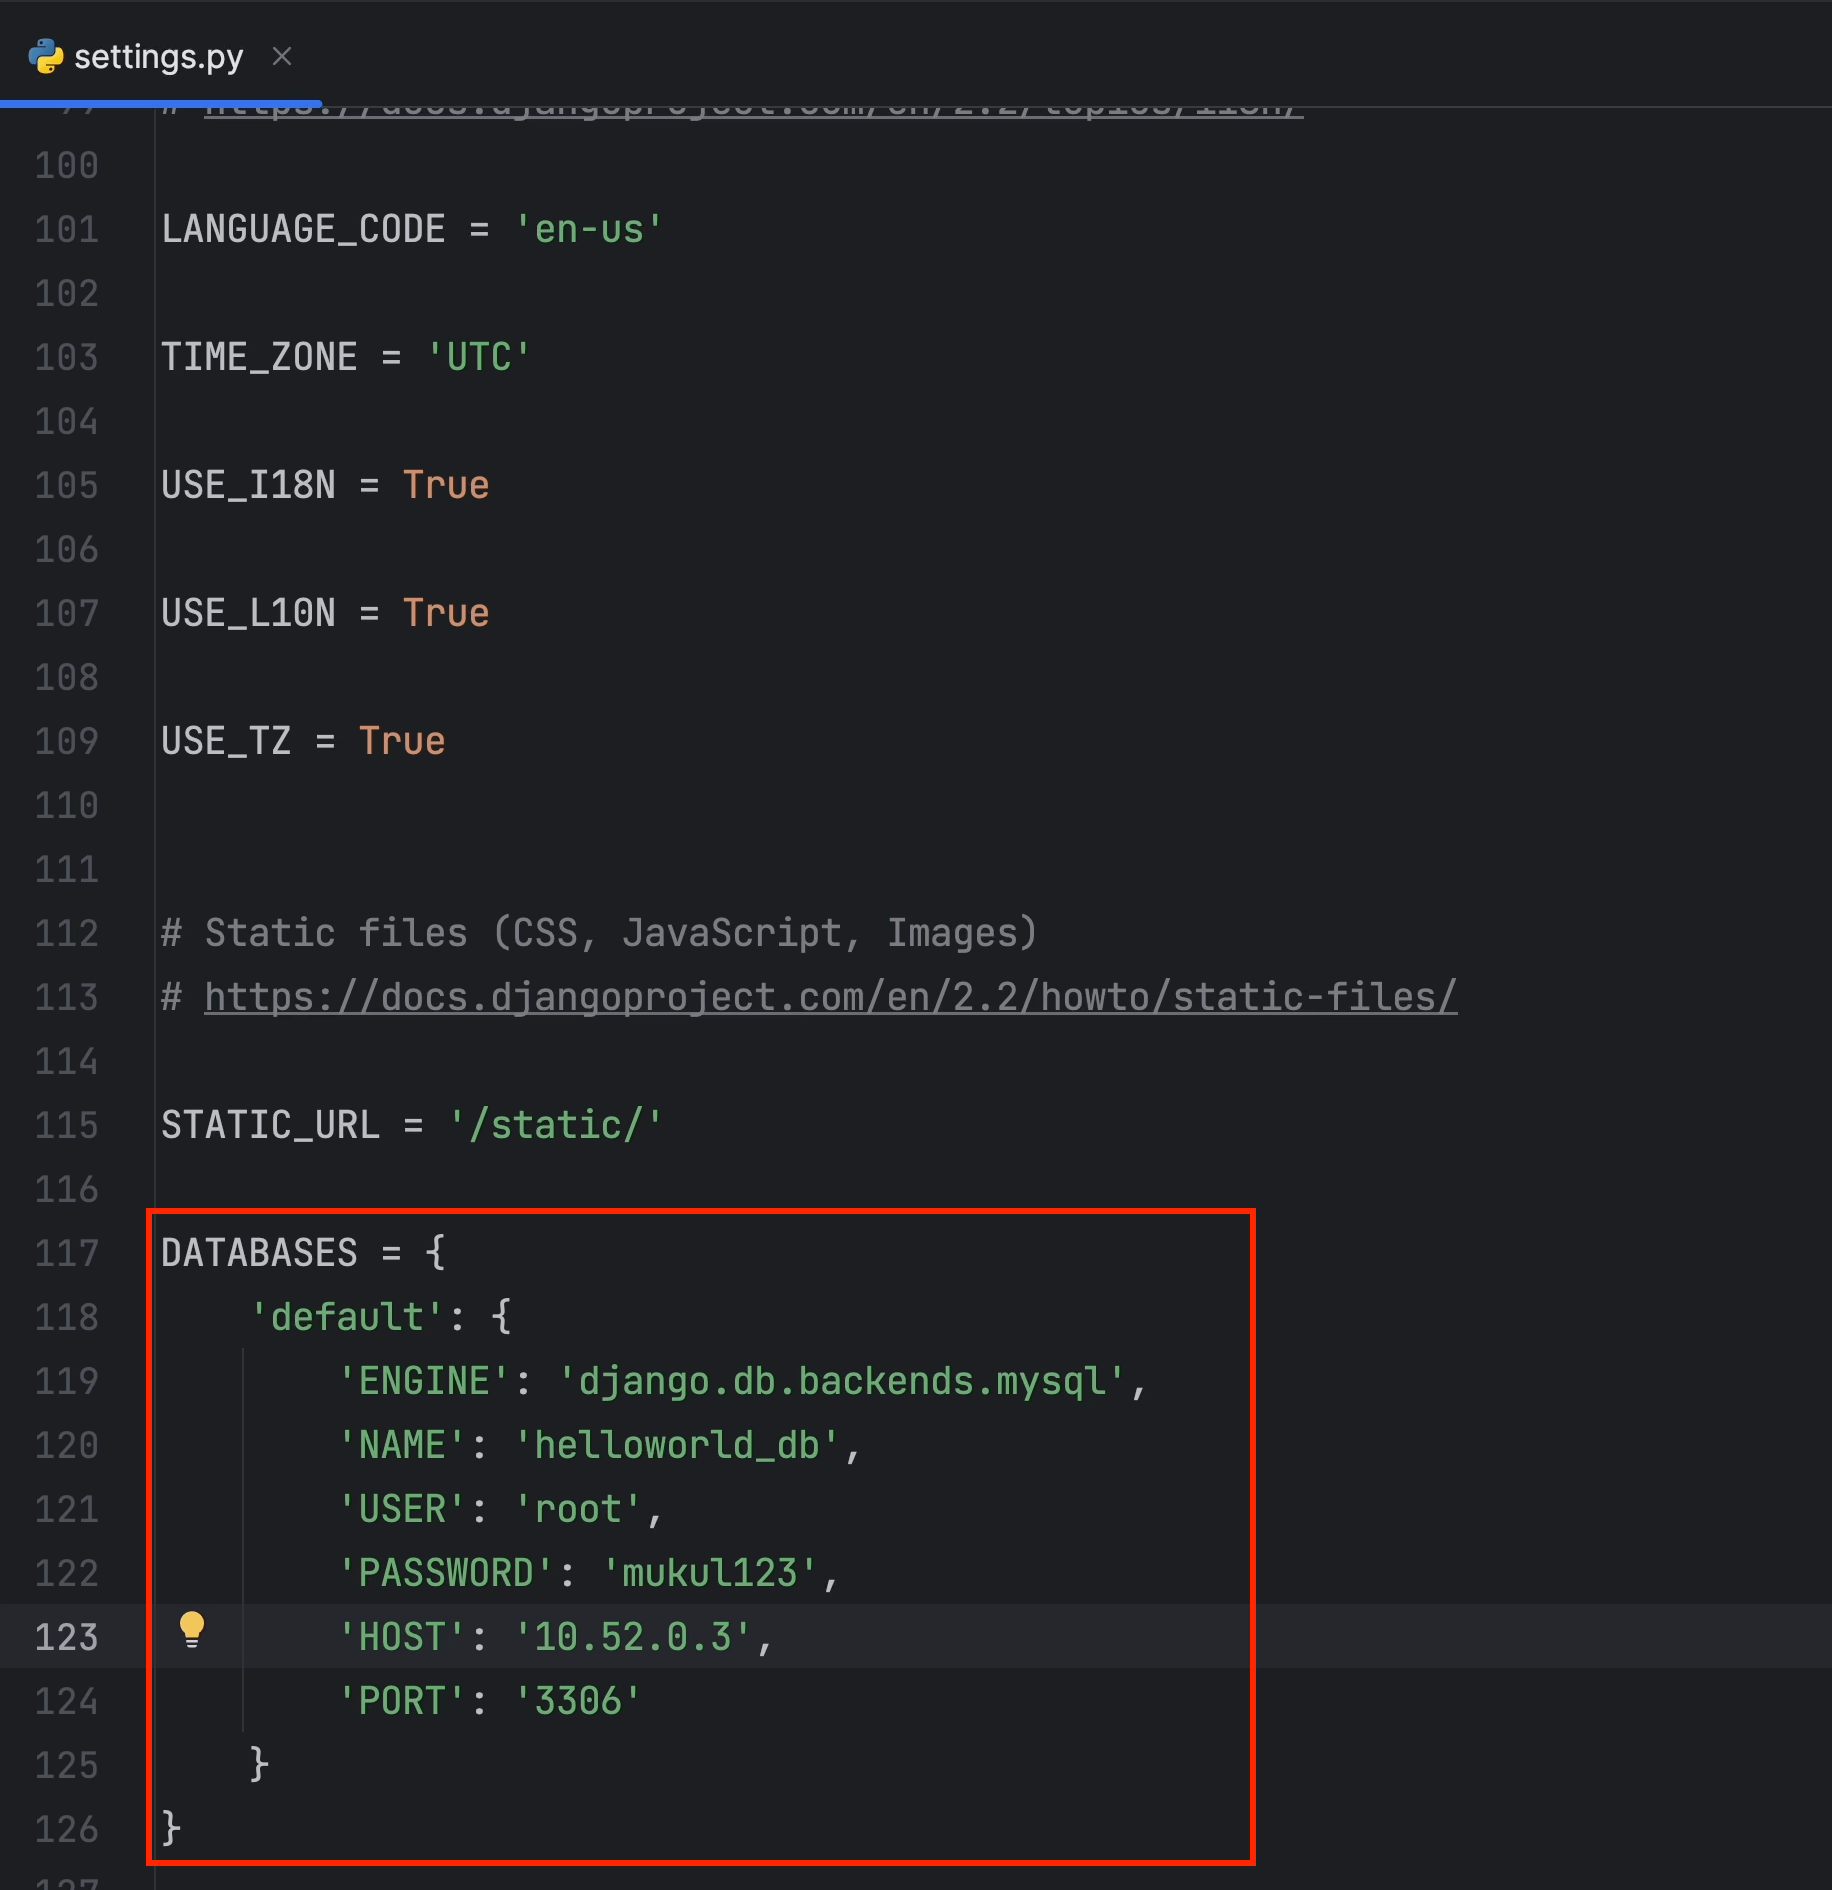1832x1890 pixels.
Task: Click the DATABASES variable name
Action: click(259, 1253)
